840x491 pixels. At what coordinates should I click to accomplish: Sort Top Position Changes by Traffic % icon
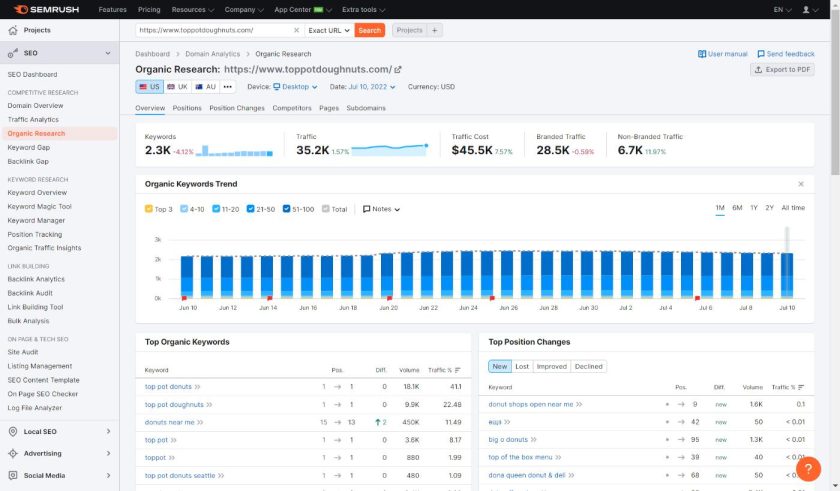(801, 387)
